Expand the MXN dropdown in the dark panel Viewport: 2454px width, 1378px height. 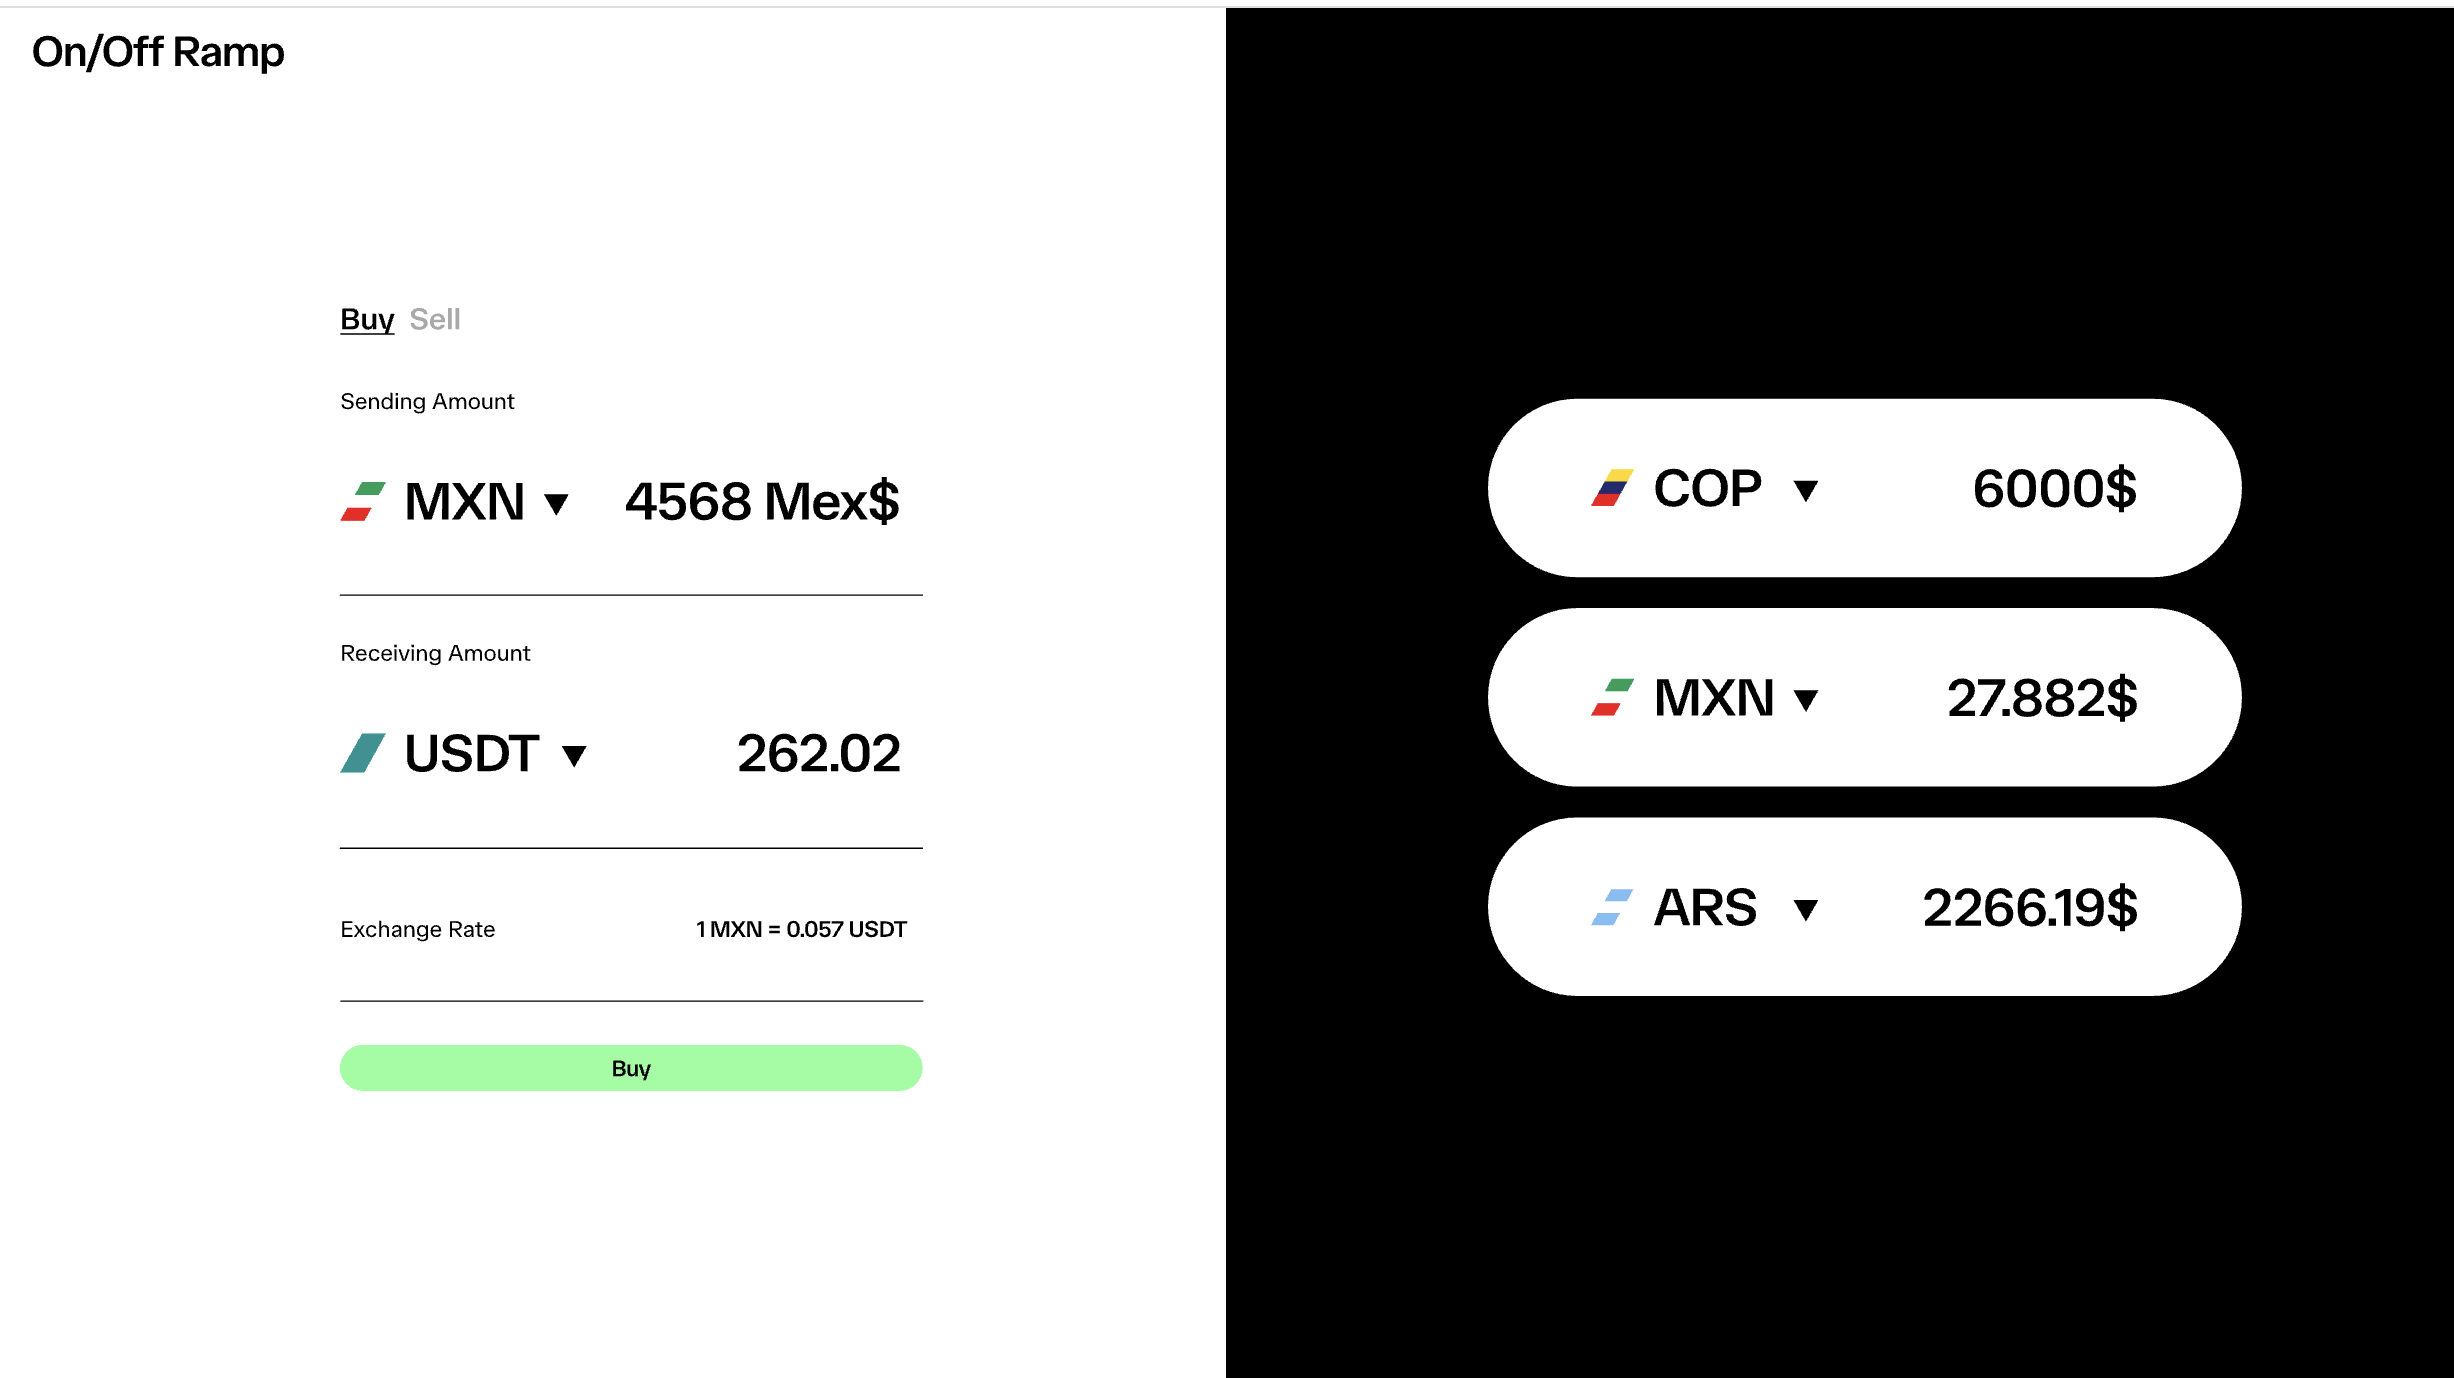1805,700
